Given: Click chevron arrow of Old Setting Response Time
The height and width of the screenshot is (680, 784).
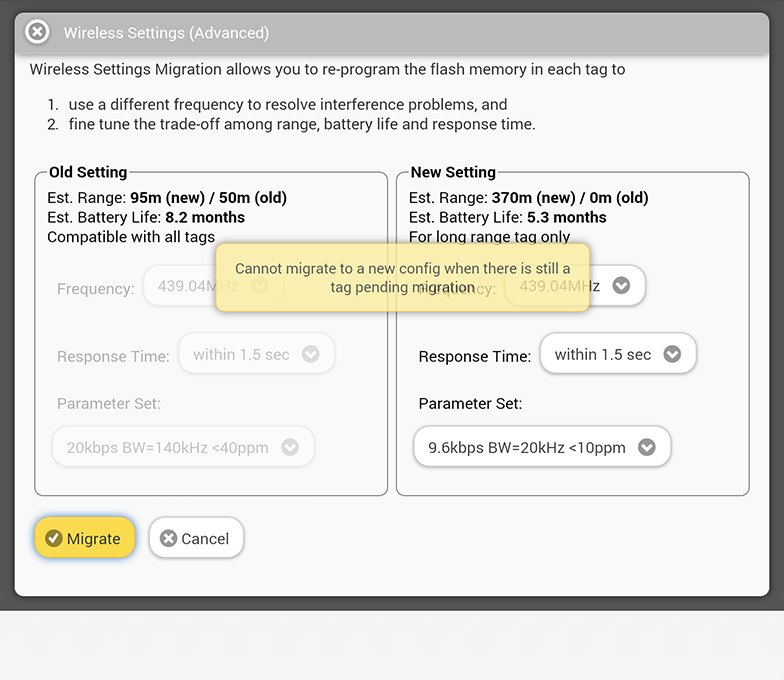Looking at the screenshot, I should (310, 354).
